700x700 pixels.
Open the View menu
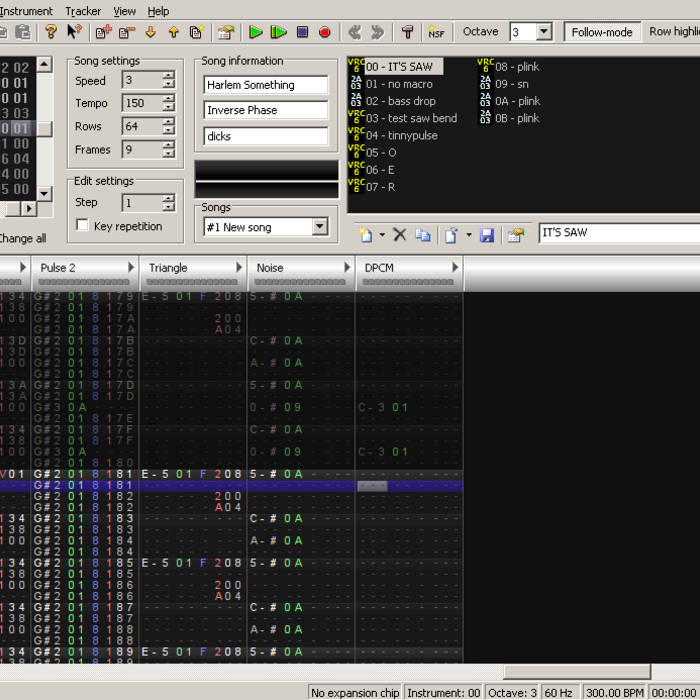pyautogui.click(x=125, y=11)
